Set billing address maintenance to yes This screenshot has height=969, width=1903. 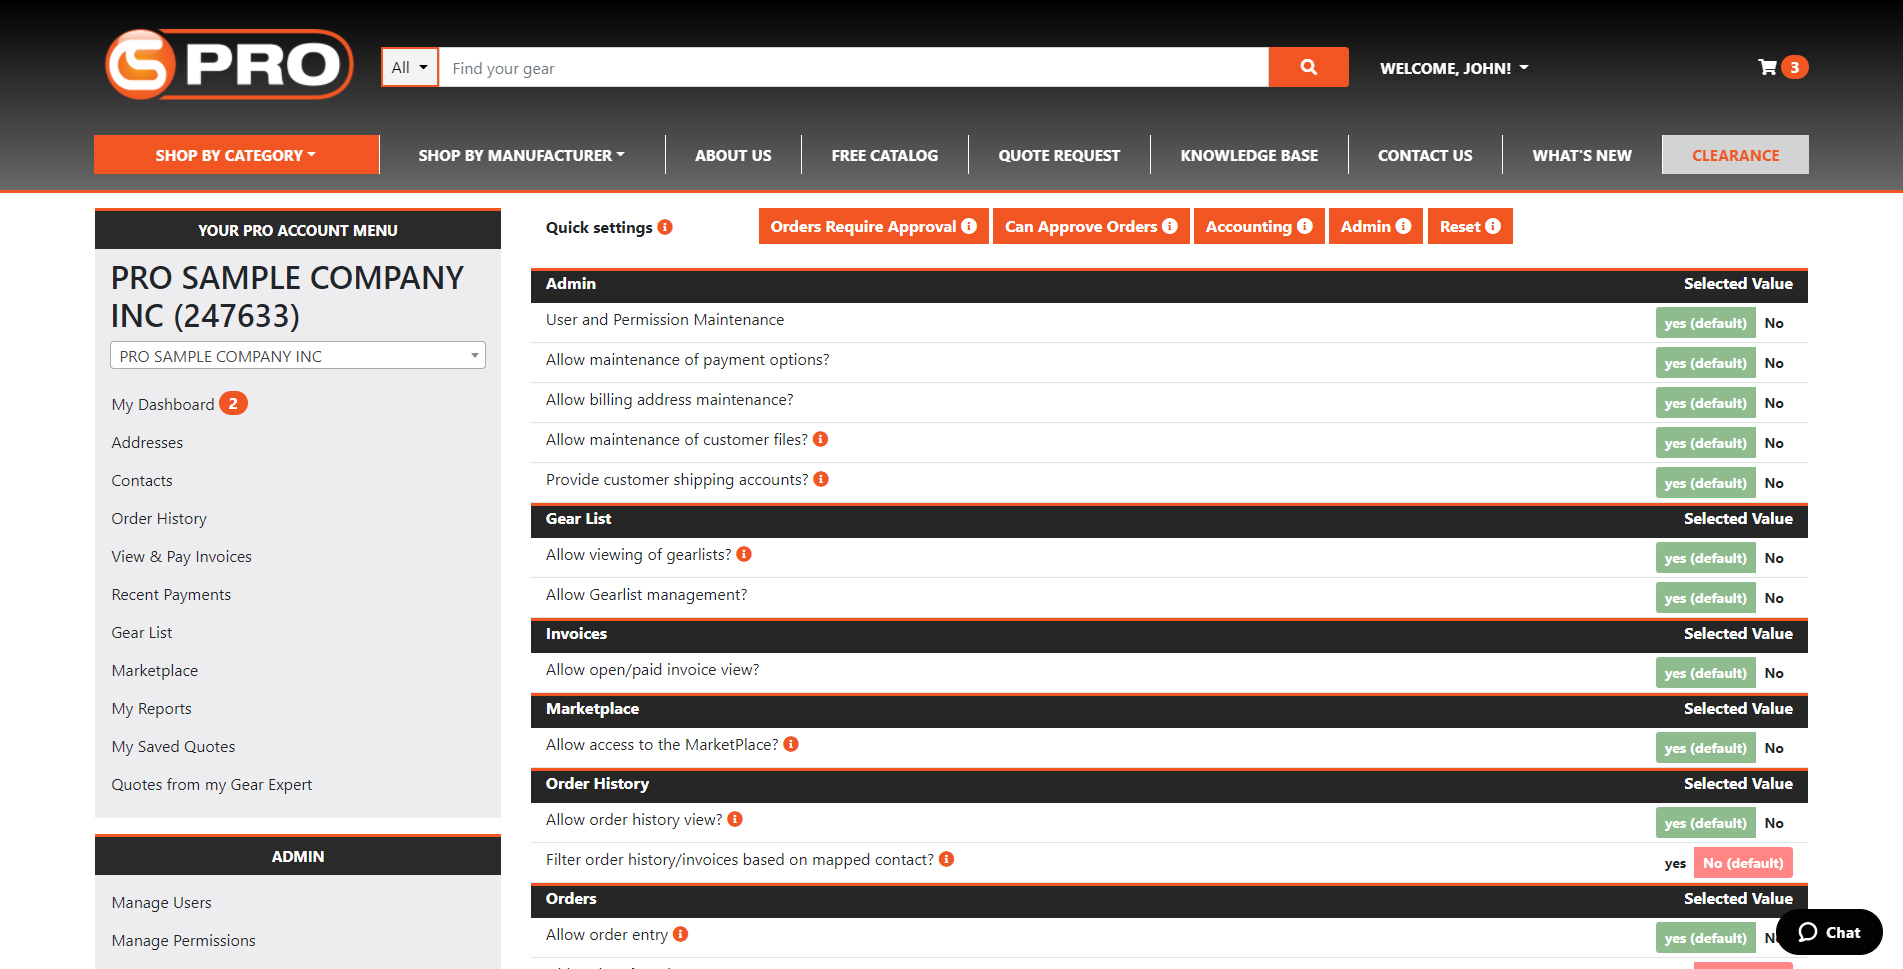(x=1705, y=403)
